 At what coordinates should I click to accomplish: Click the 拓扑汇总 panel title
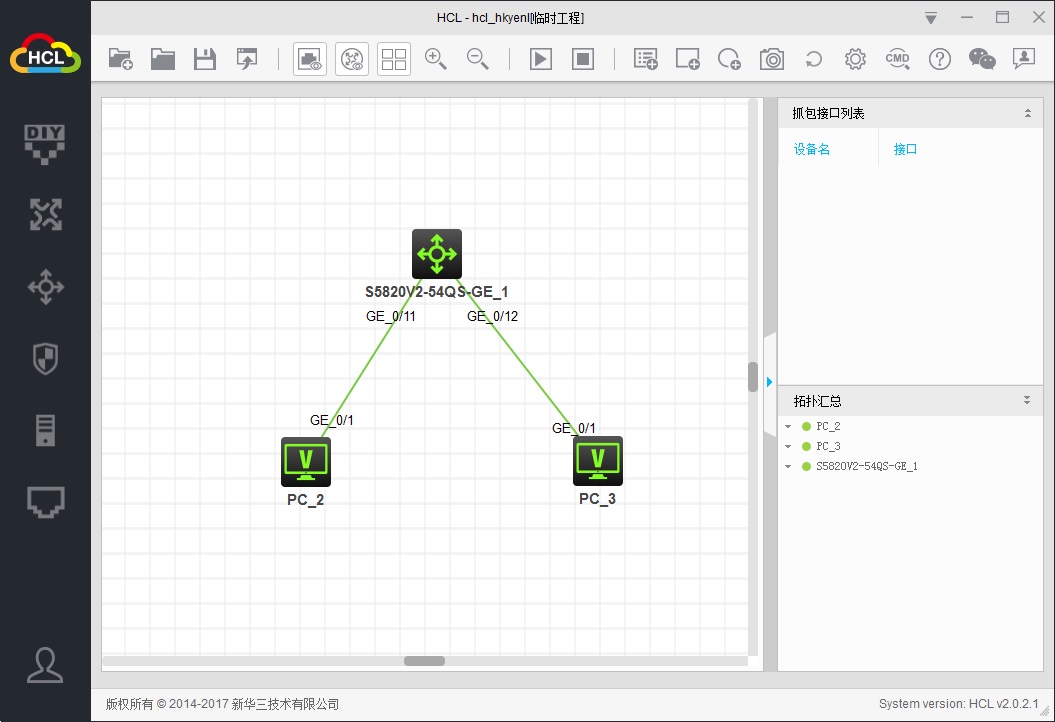tap(817, 401)
